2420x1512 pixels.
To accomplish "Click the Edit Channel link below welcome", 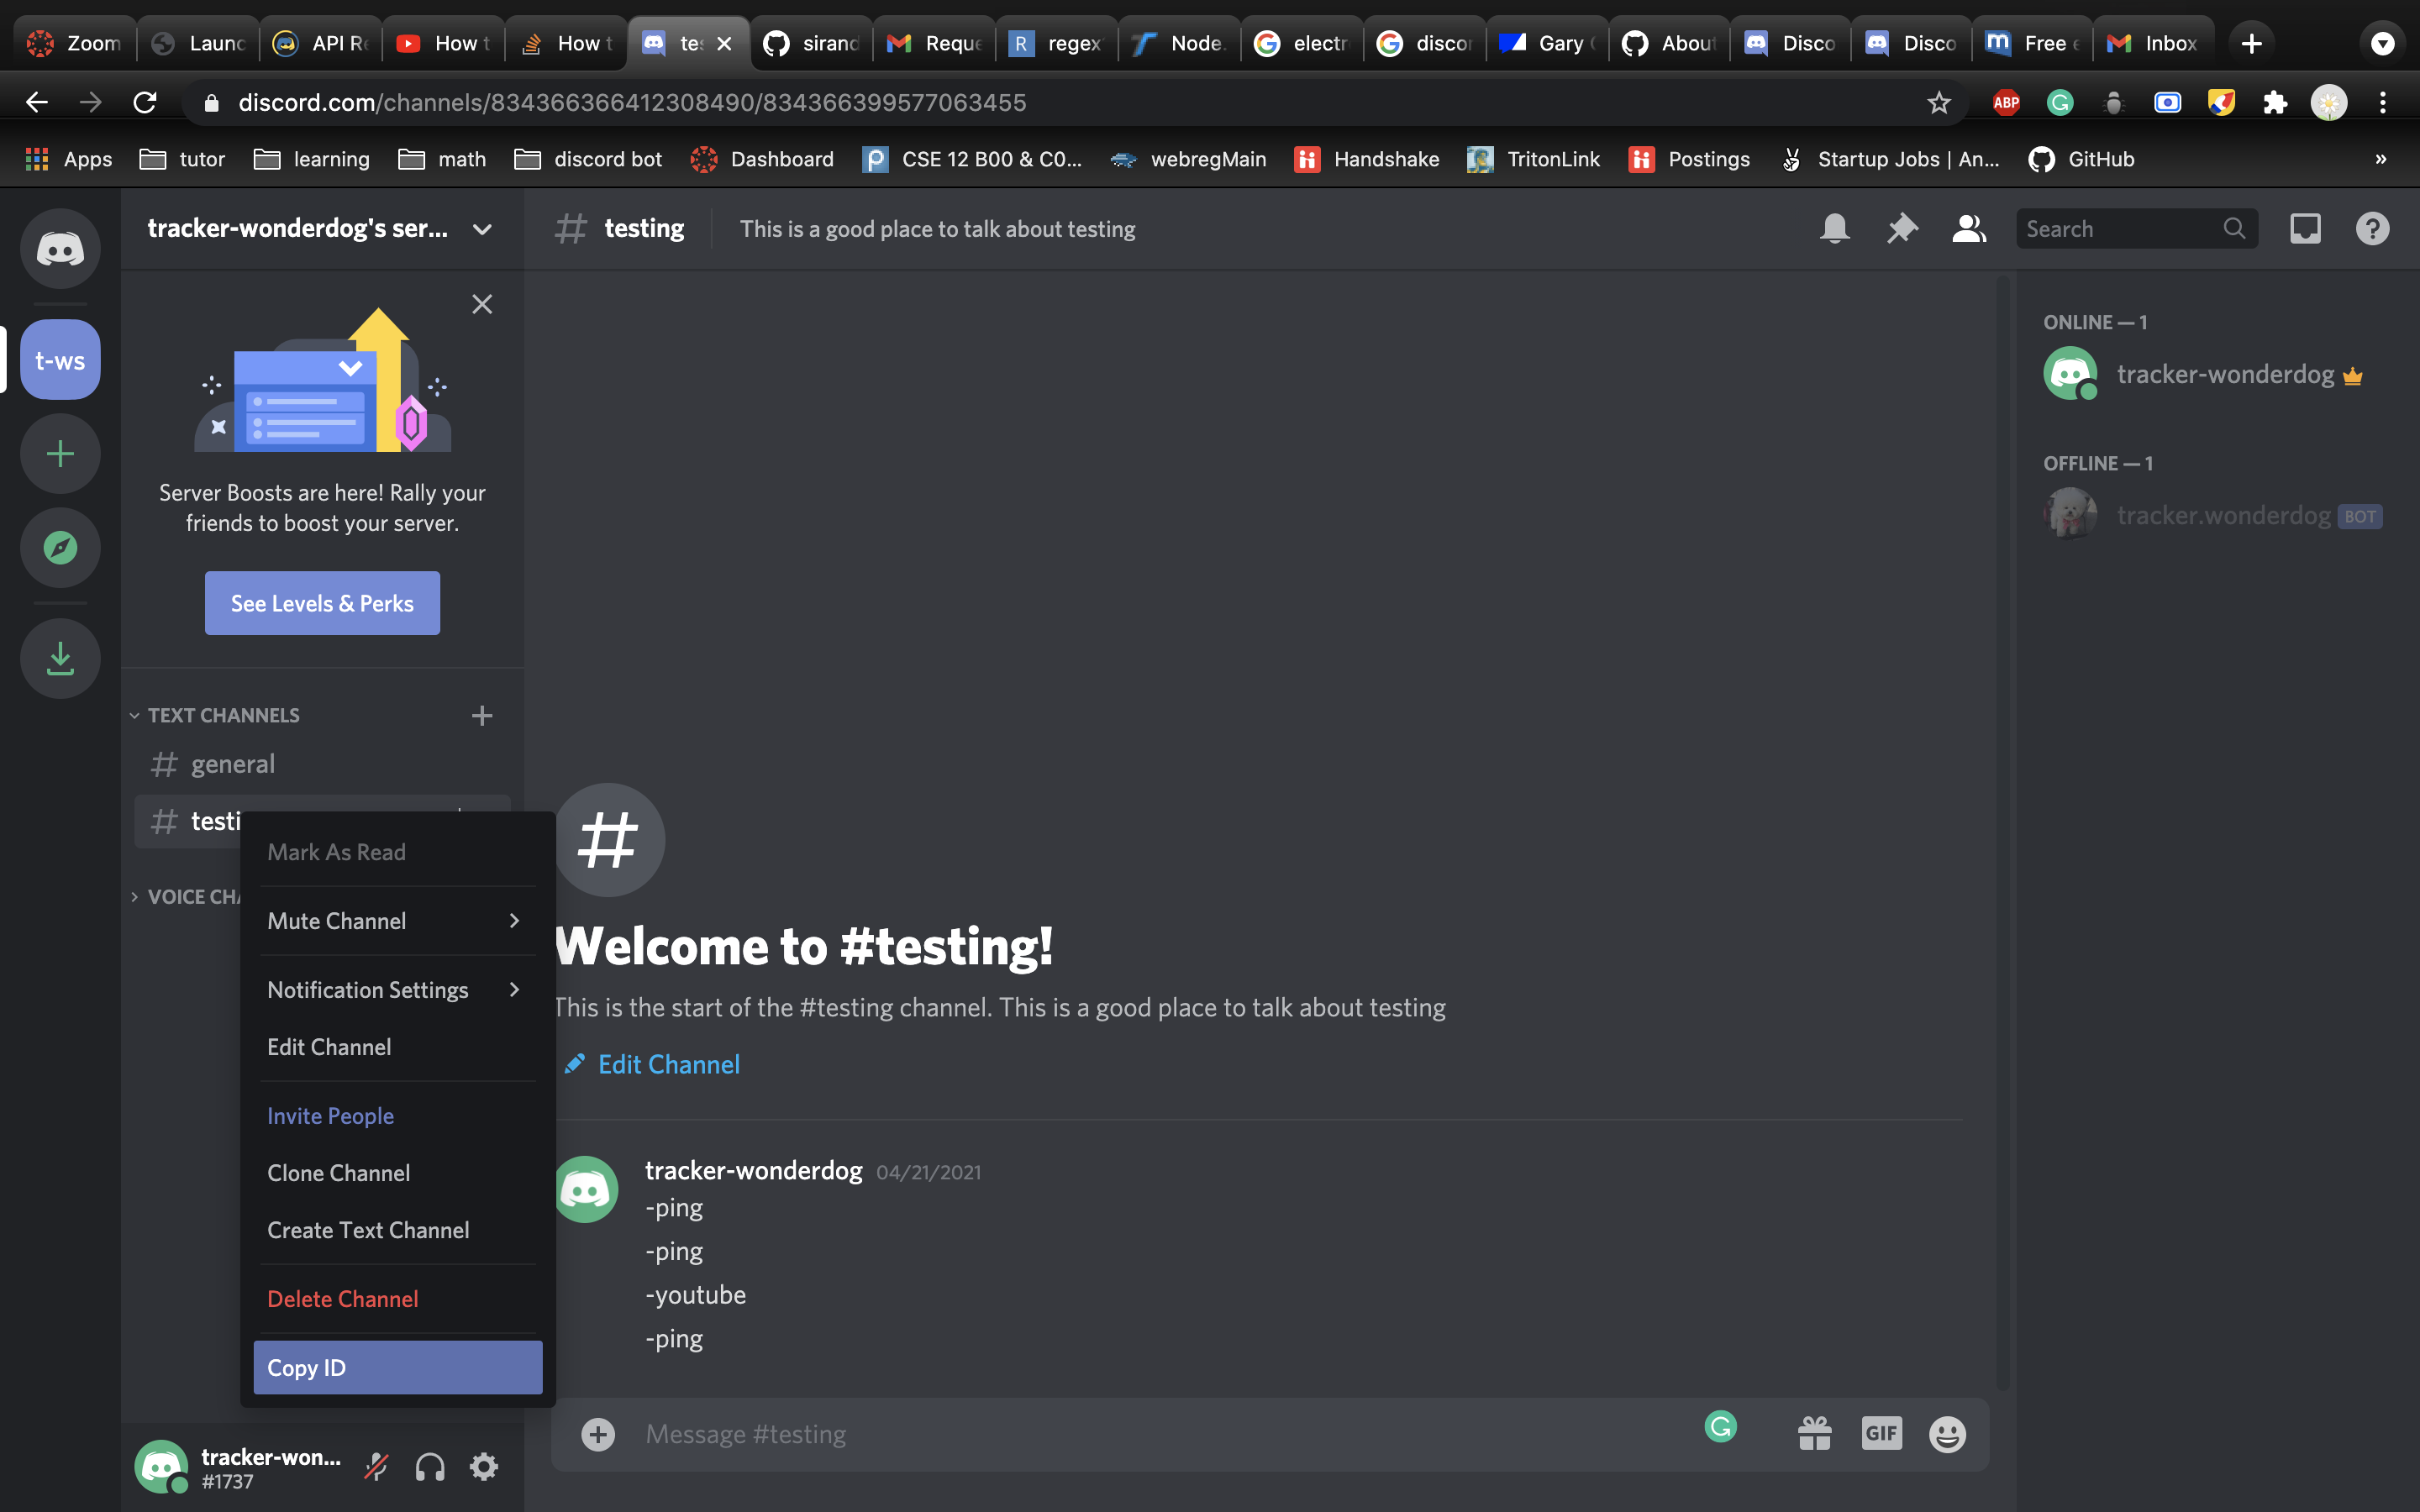I will [x=668, y=1064].
